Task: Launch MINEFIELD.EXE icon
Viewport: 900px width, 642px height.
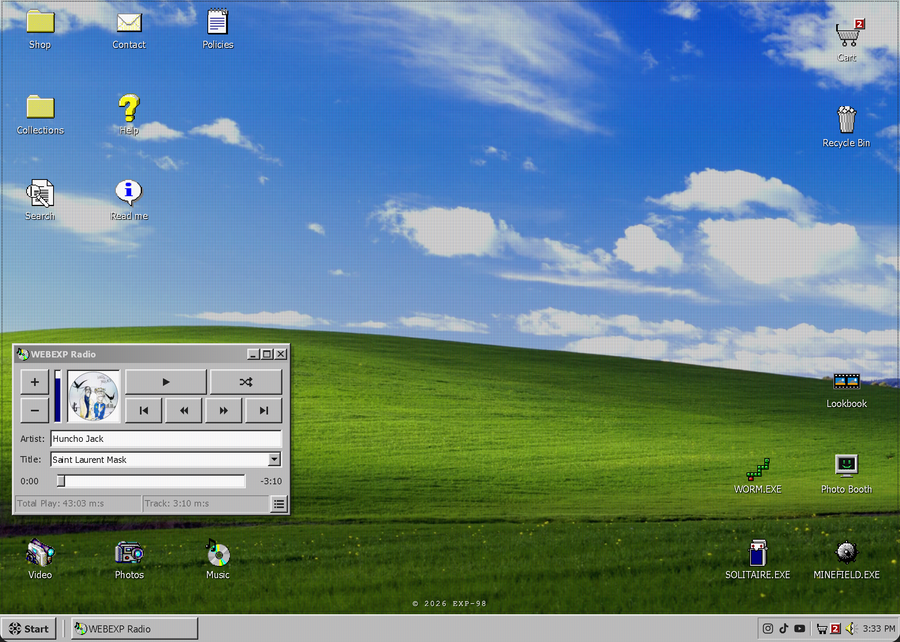Action: click(x=847, y=552)
